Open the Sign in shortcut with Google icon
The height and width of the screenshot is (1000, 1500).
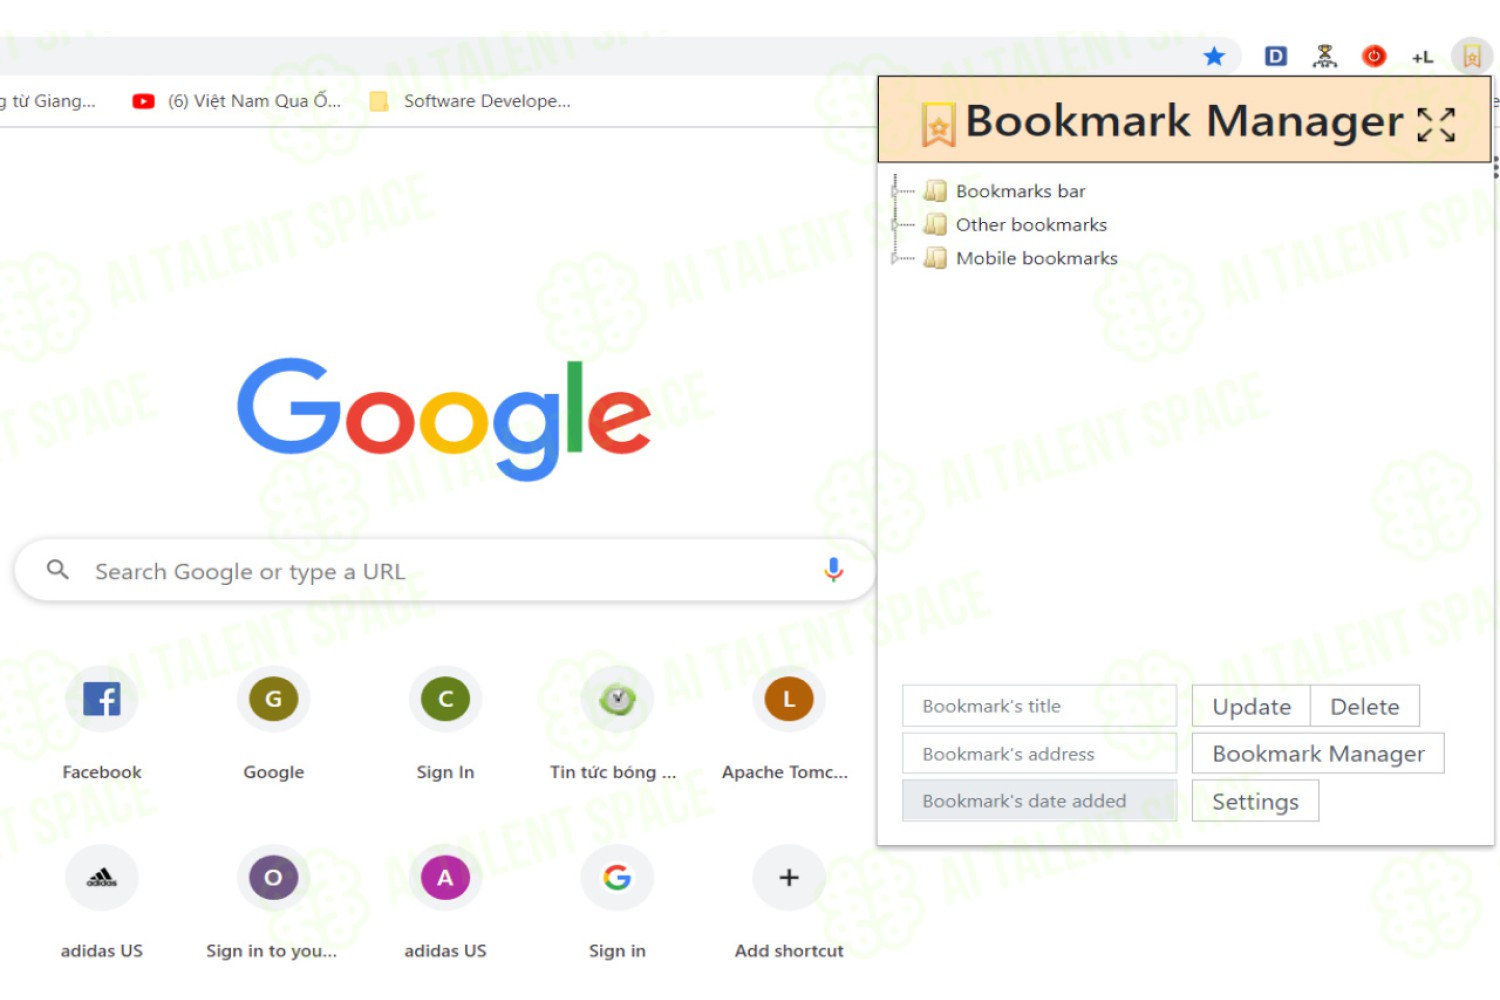(616, 902)
